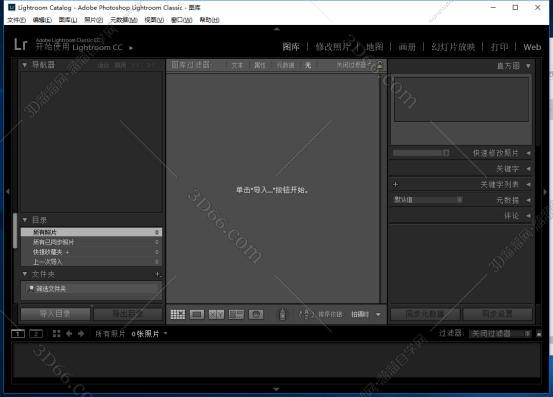Click the play arrow next to Lightroom CC
This screenshot has height=397, width=553.
(131, 48)
